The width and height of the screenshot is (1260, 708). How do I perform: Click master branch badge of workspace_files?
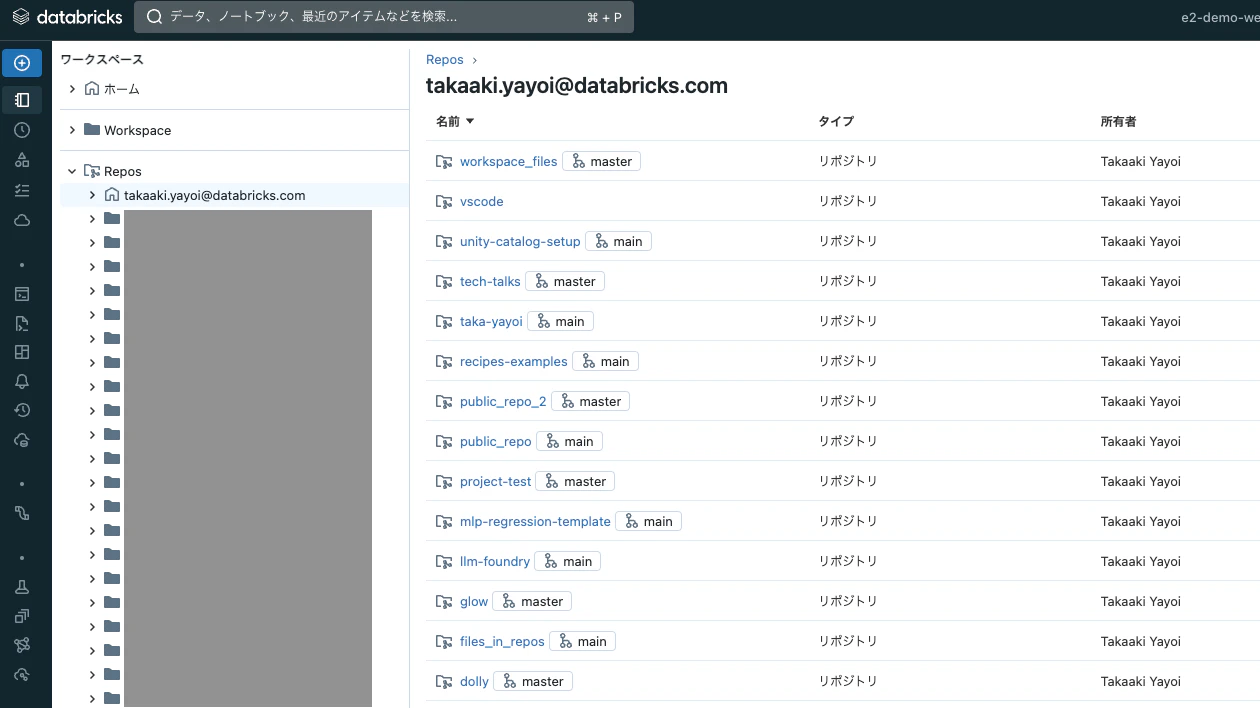[x=601, y=161]
